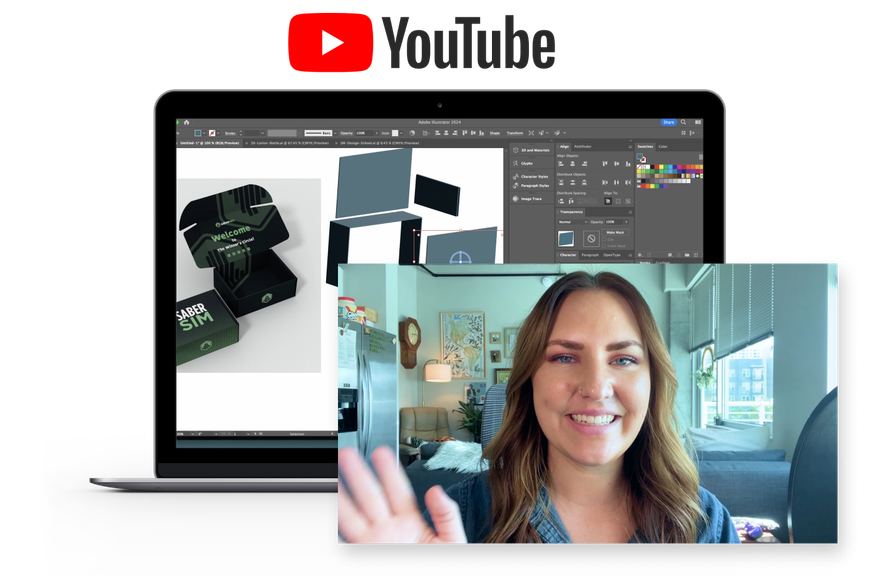Select Align To Selection option
Screen dimensions: 880x581
(618, 201)
